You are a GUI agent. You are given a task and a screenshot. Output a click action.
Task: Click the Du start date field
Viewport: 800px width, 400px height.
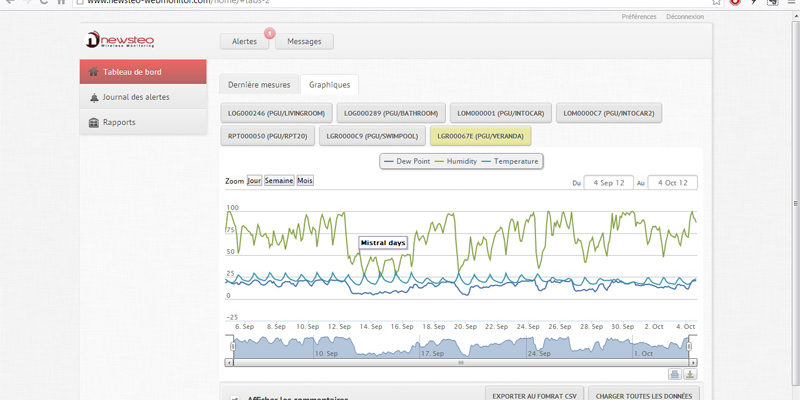pos(609,183)
